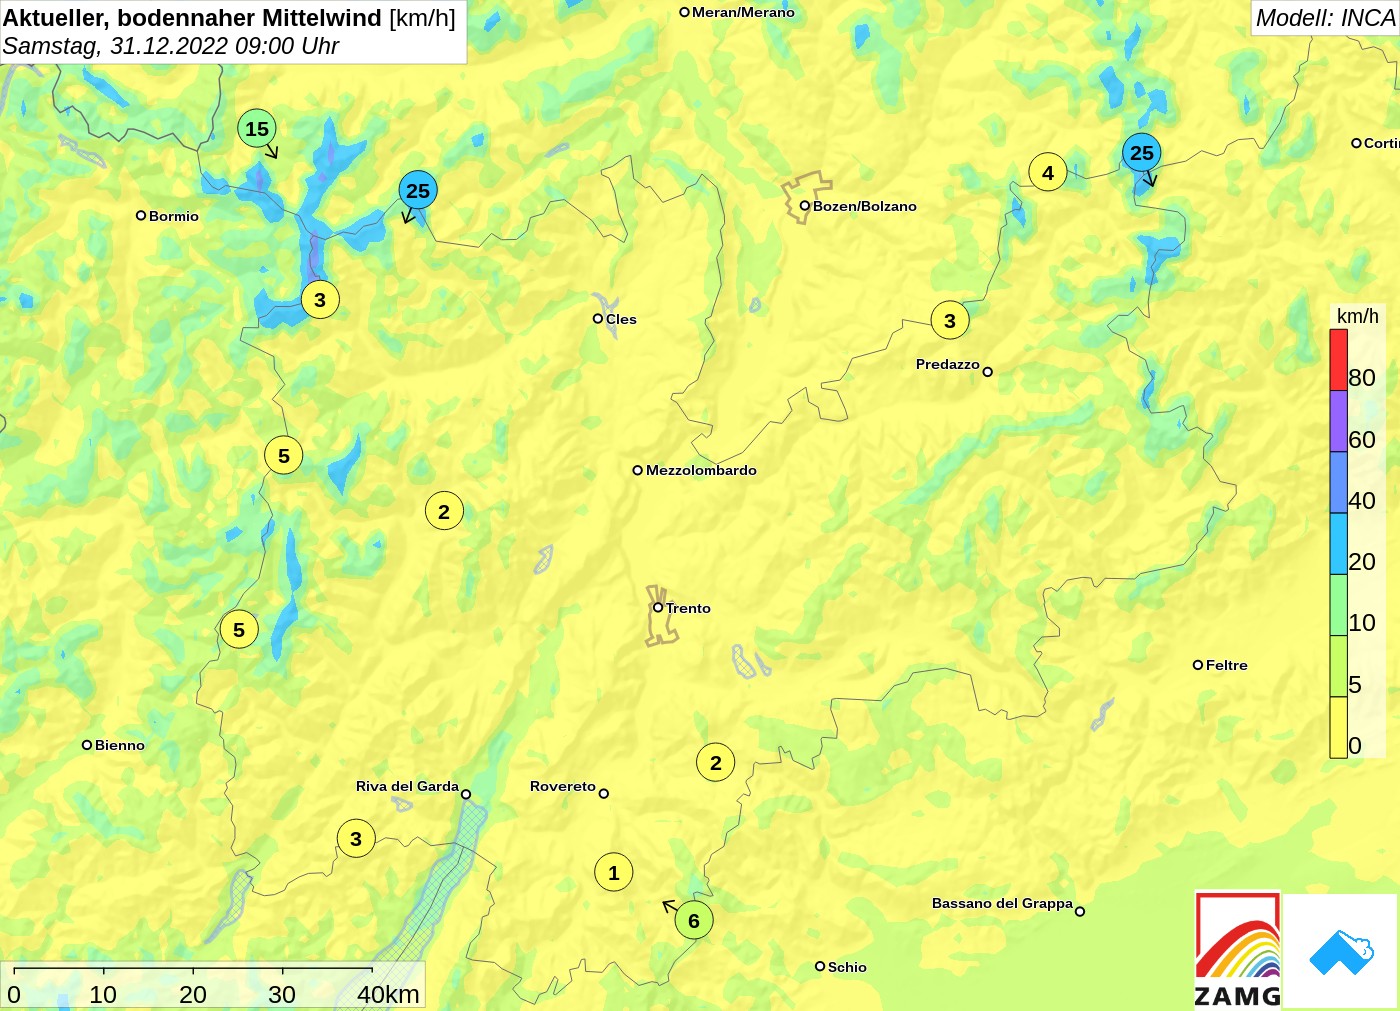Viewport: 1400px width, 1011px height.
Task: Click the '30' scale bar label
Action: 282,994
